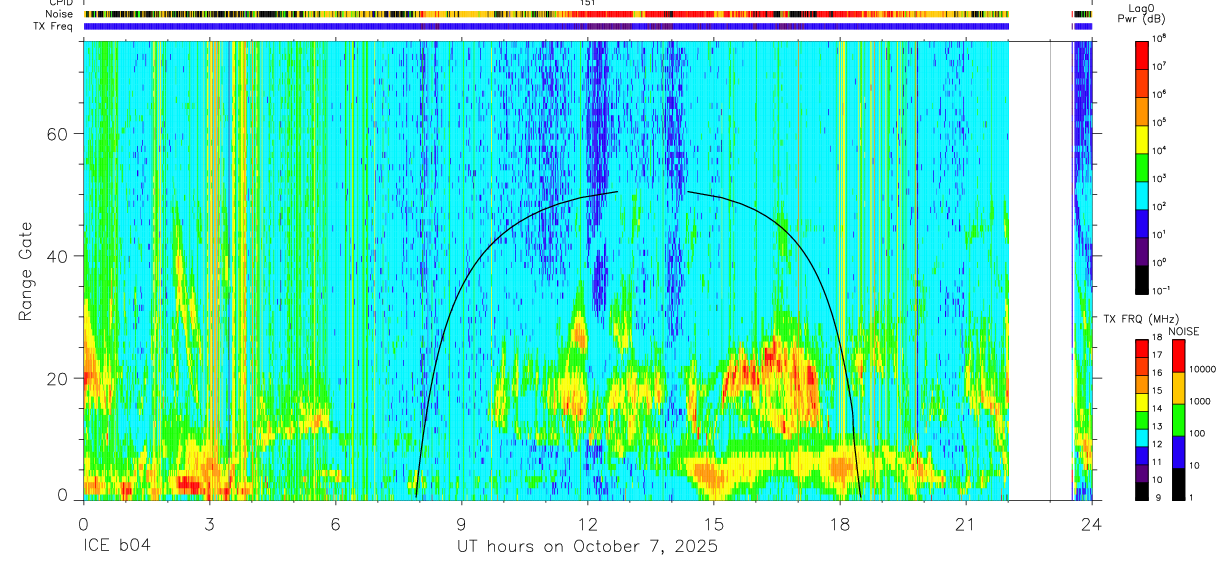Pick the red top segment of Lag0 Pwr colorbar
The width and height of the screenshot is (1228, 567).
tap(1141, 54)
